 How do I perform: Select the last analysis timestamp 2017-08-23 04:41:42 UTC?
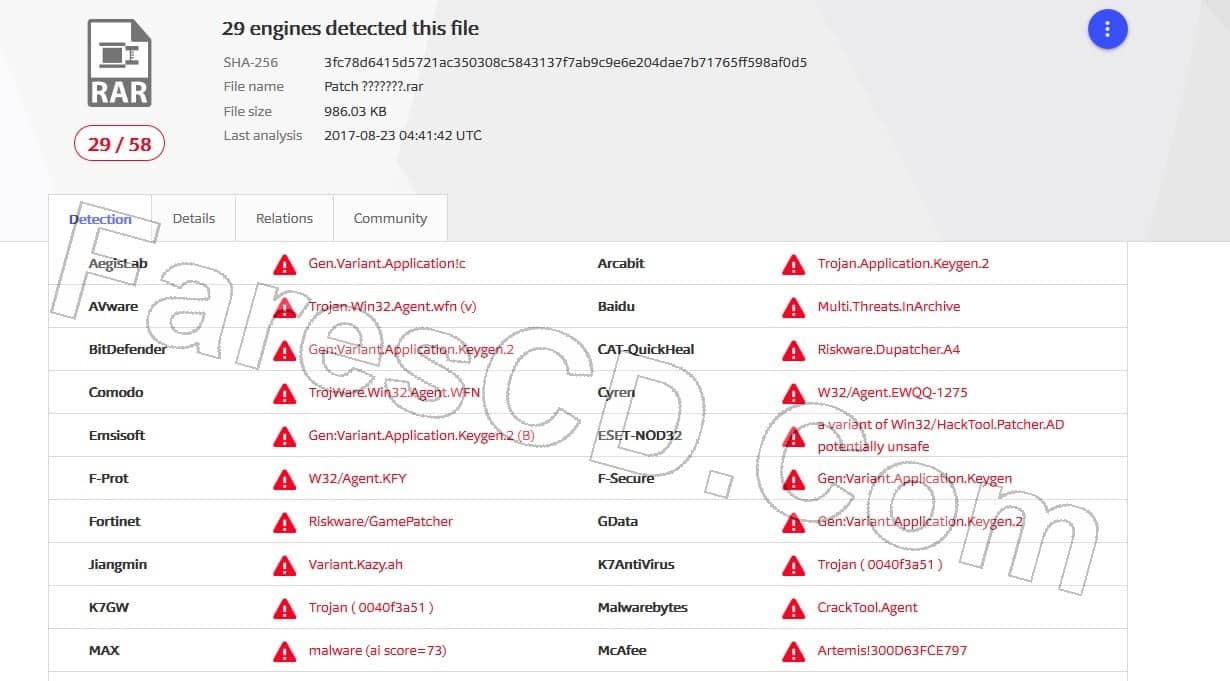[403, 135]
